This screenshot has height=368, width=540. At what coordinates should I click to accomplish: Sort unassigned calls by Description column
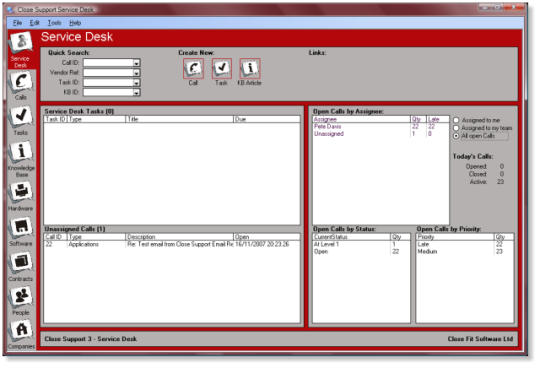tap(179, 237)
